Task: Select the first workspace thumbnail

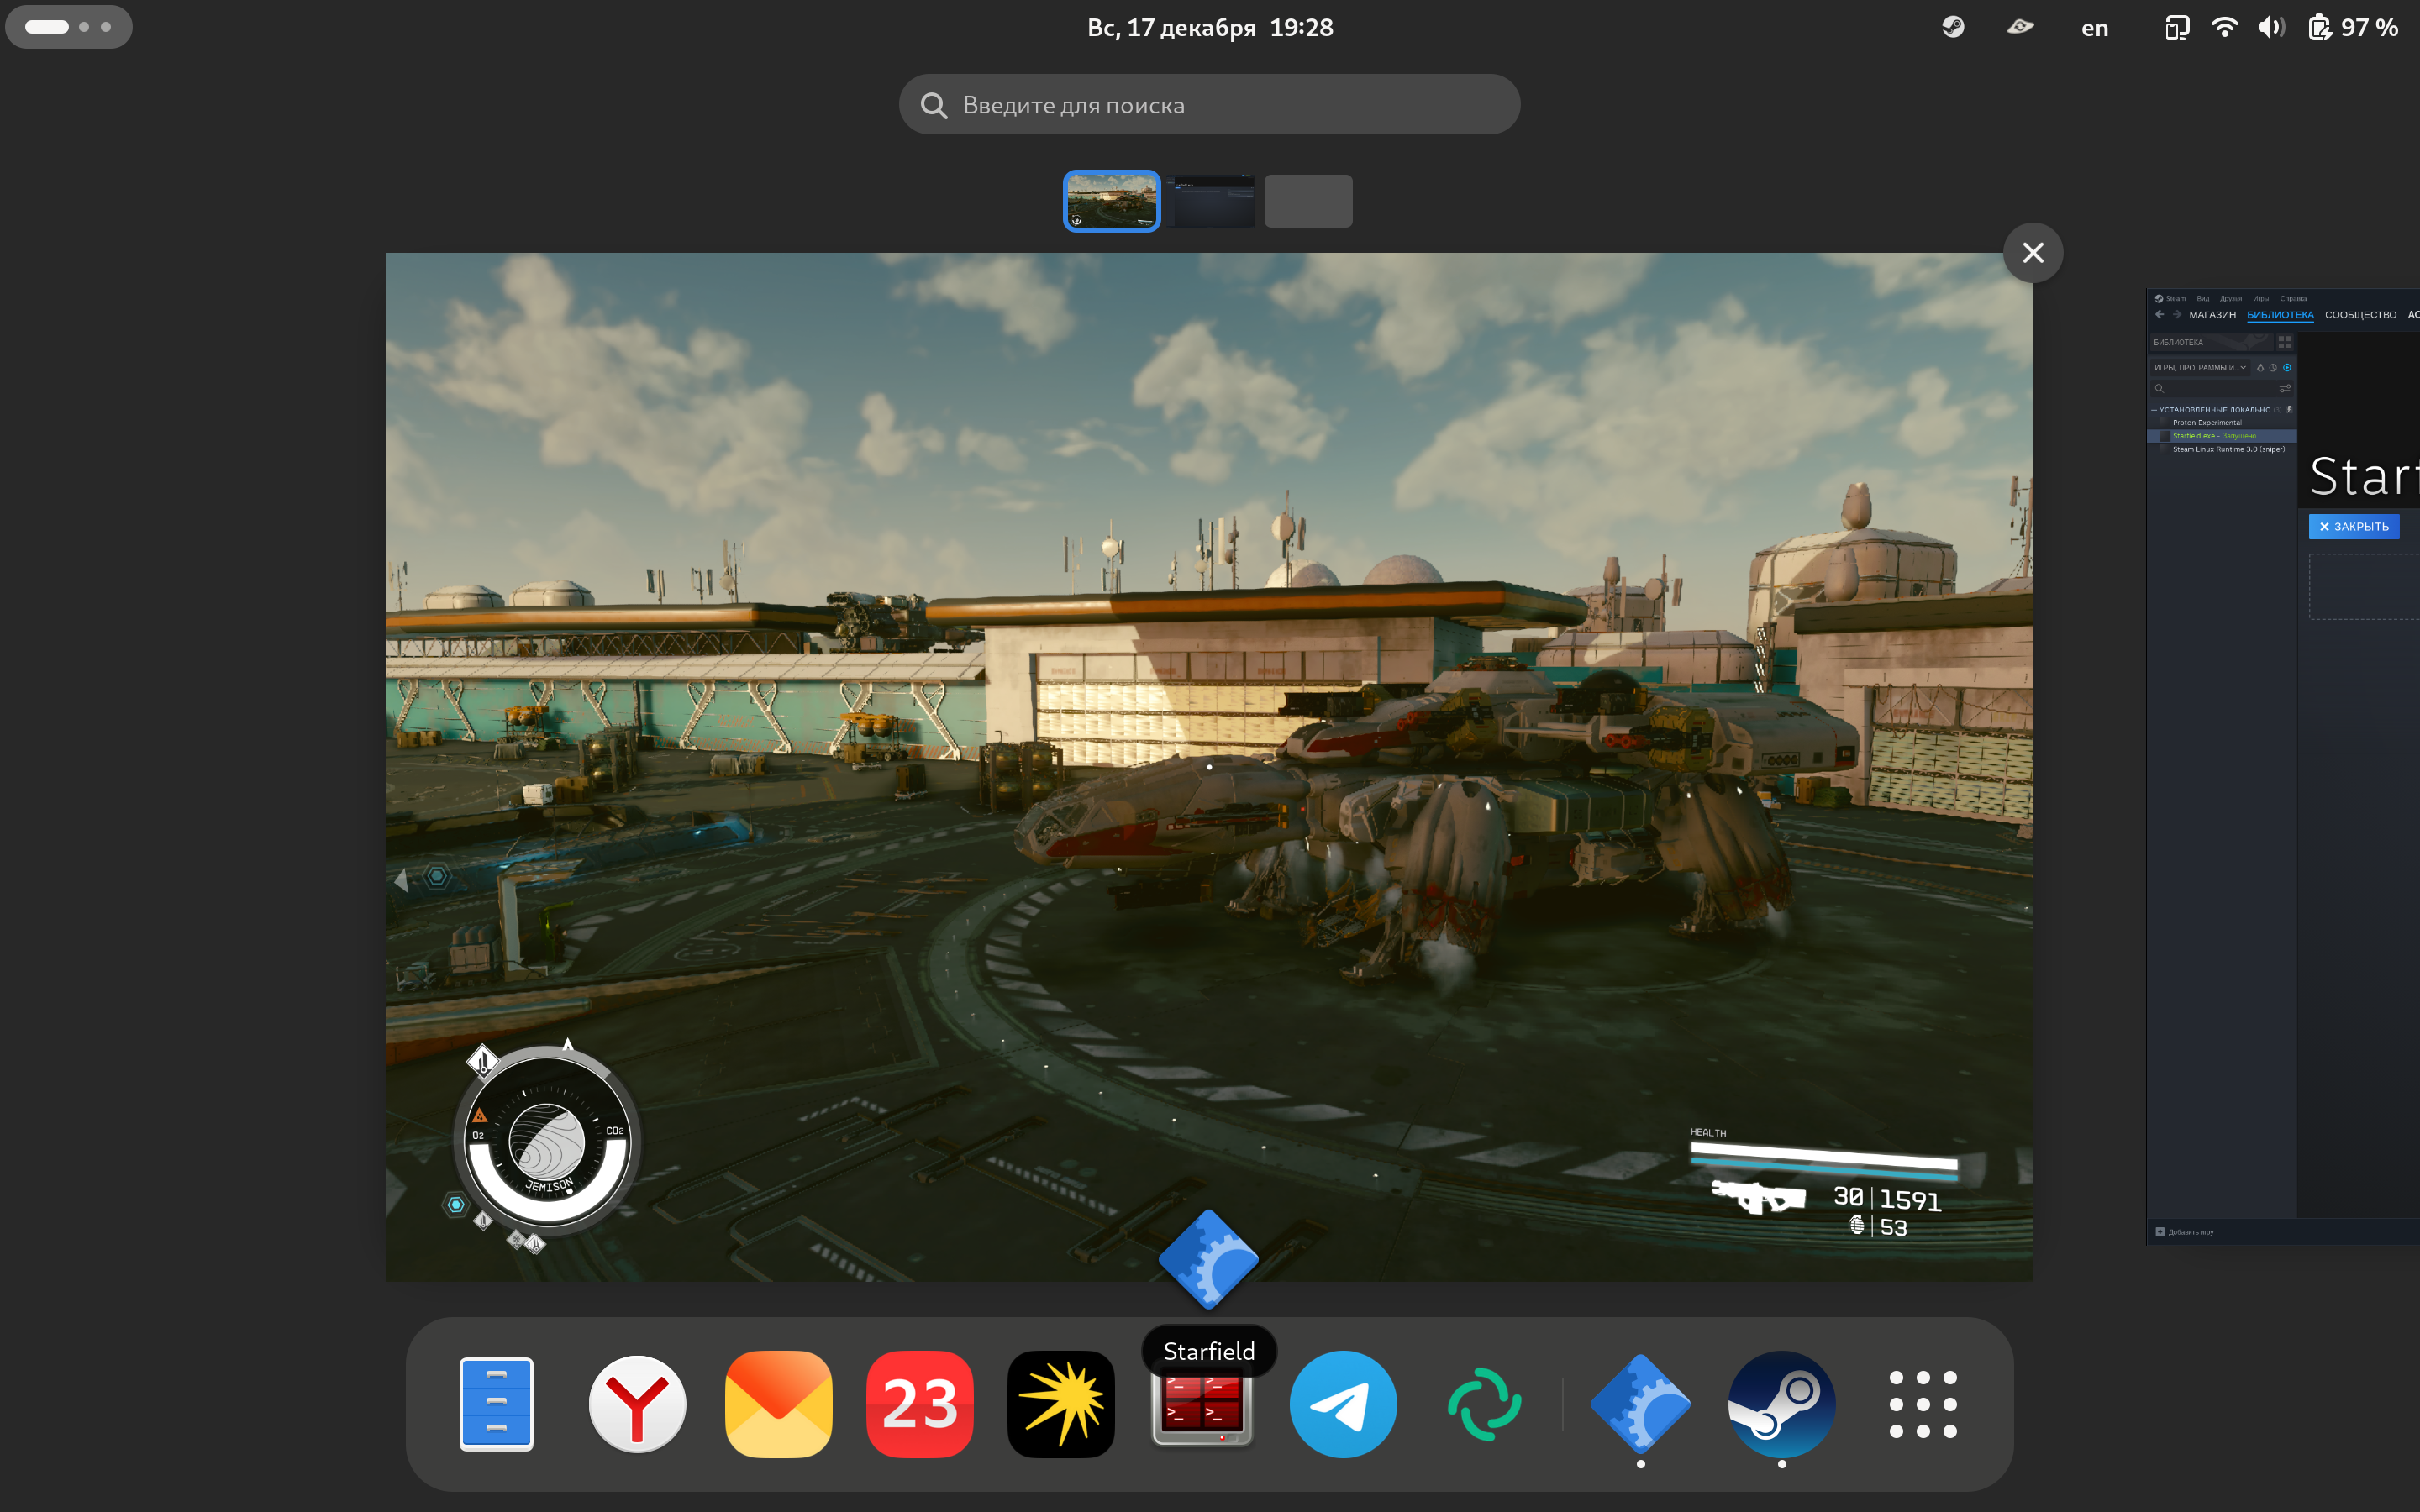Action: click(1111, 201)
